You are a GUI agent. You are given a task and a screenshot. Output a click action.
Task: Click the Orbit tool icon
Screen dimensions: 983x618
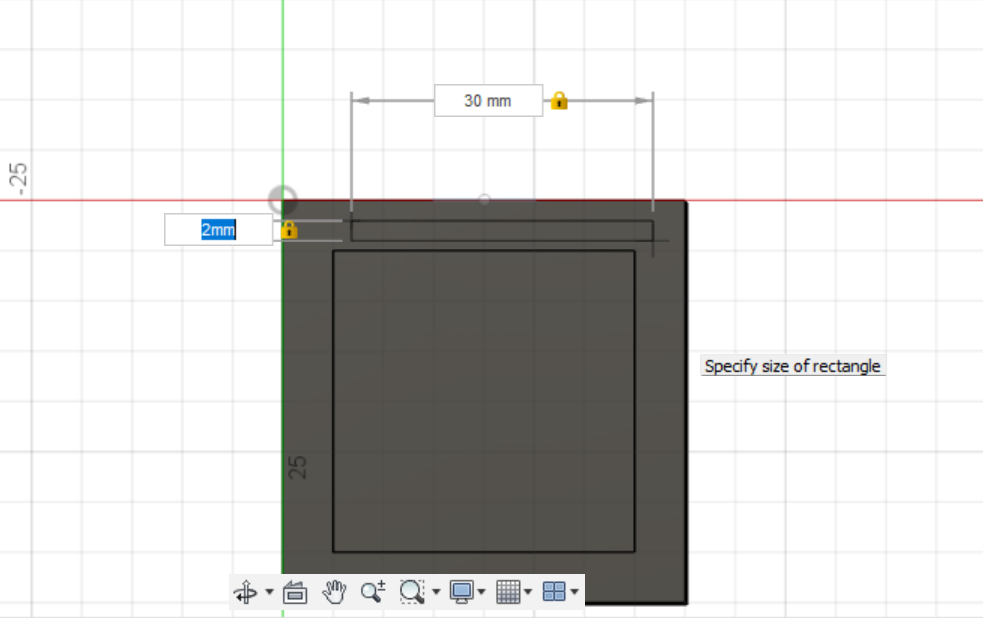click(x=245, y=591)
